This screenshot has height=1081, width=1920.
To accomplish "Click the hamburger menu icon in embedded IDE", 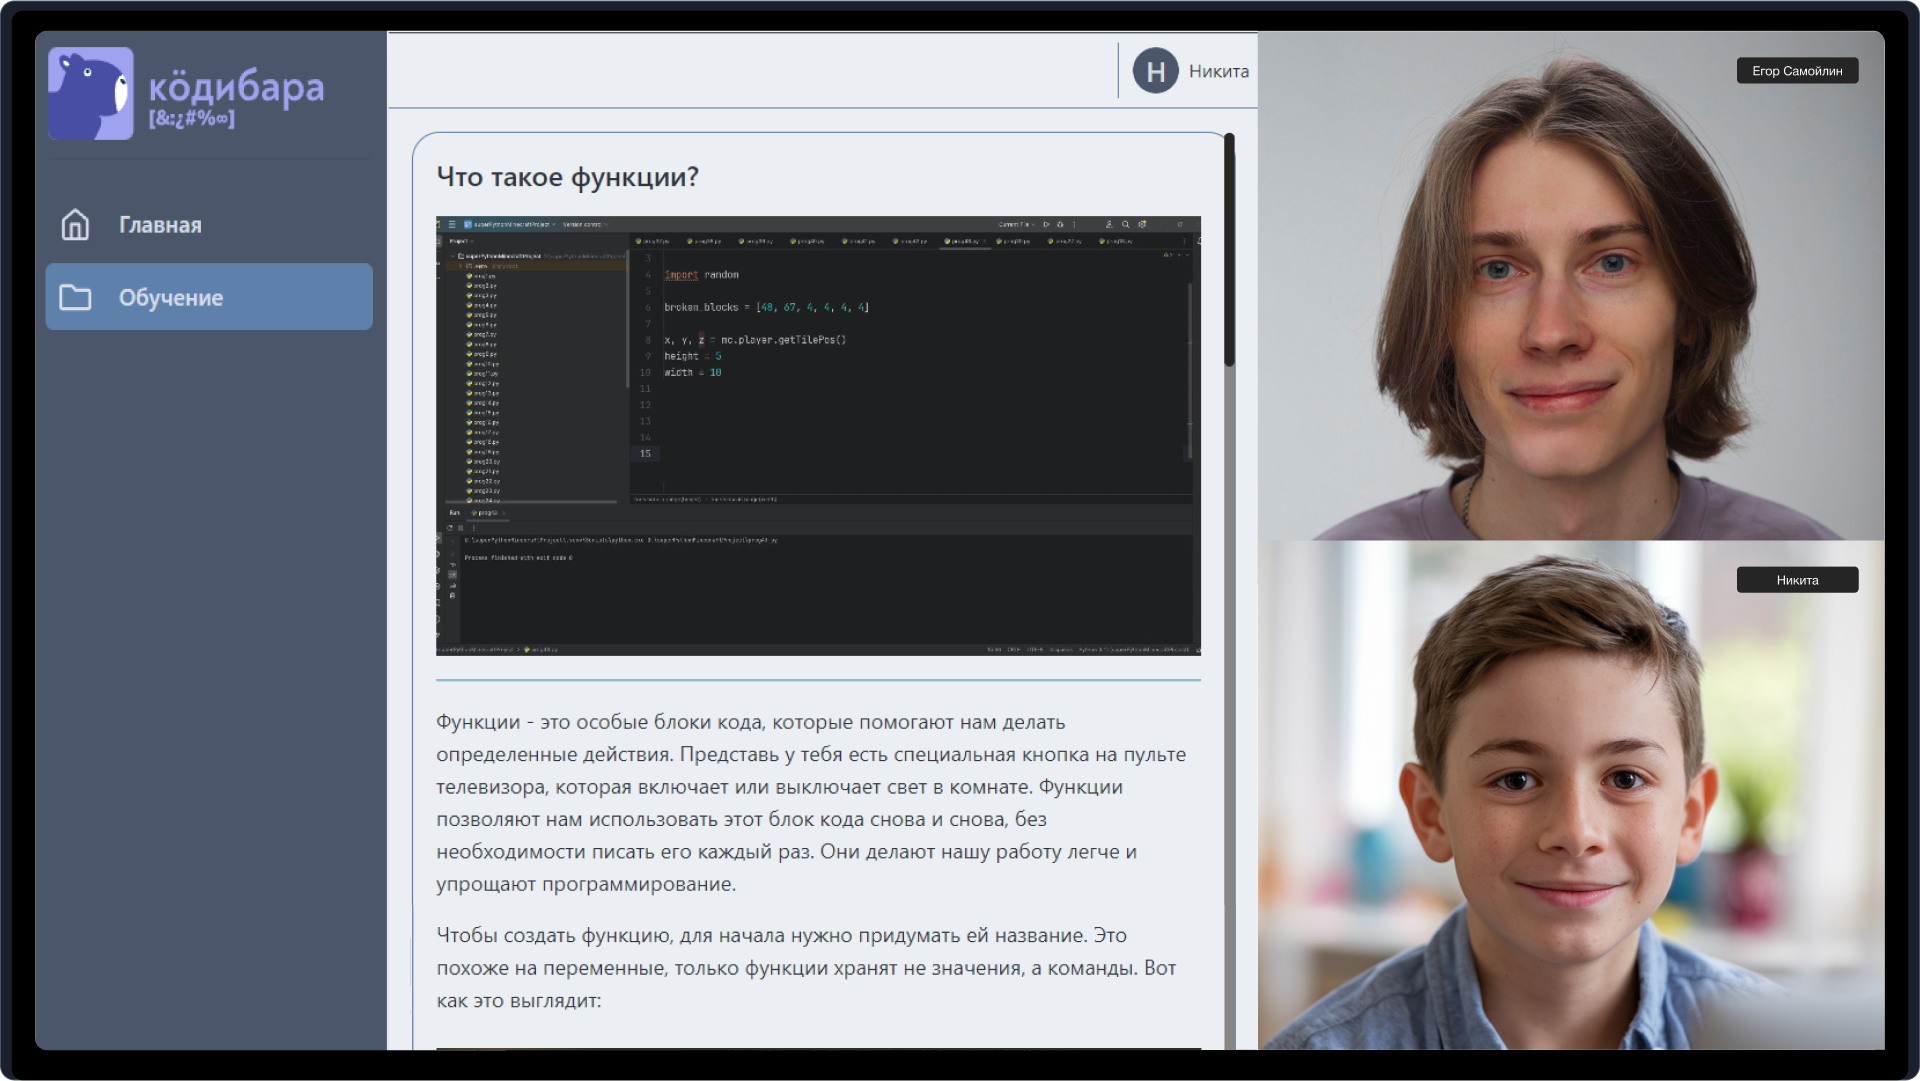I will tap(452, 224).
